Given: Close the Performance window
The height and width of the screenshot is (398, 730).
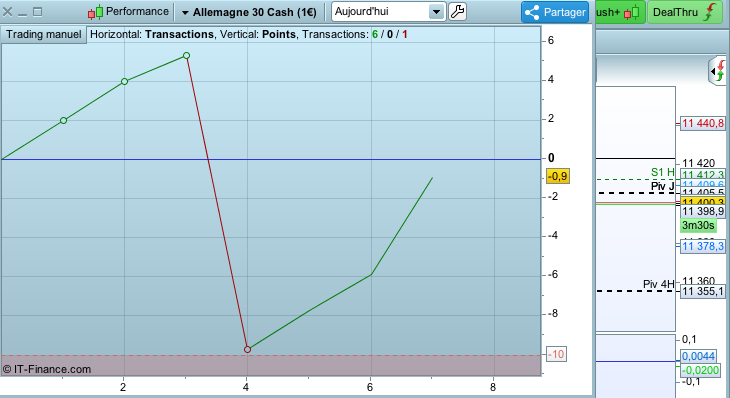Looking at the screenshot, I should 7,12.
